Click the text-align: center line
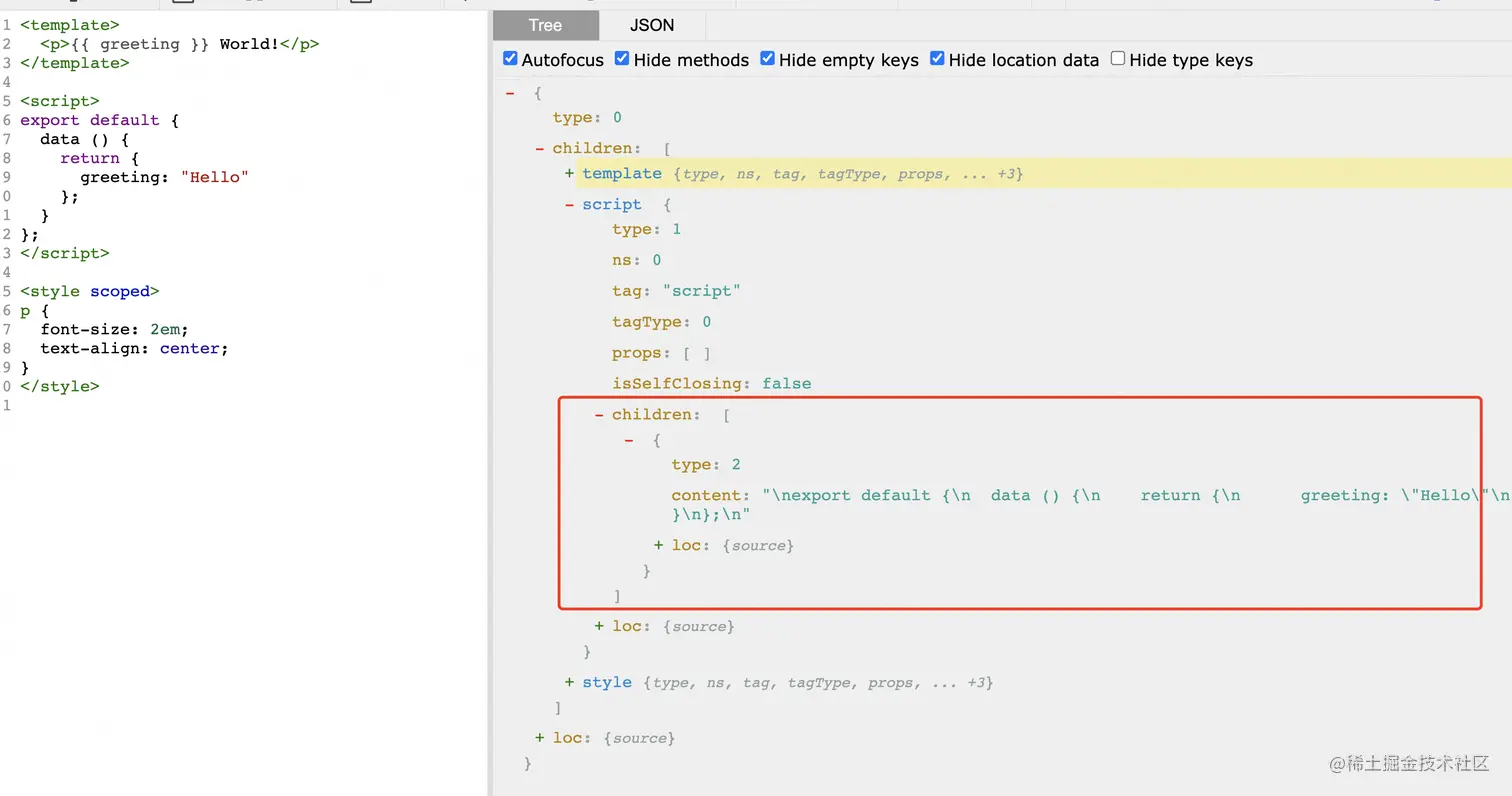1512x796 pixels. [x=134, y=349]
